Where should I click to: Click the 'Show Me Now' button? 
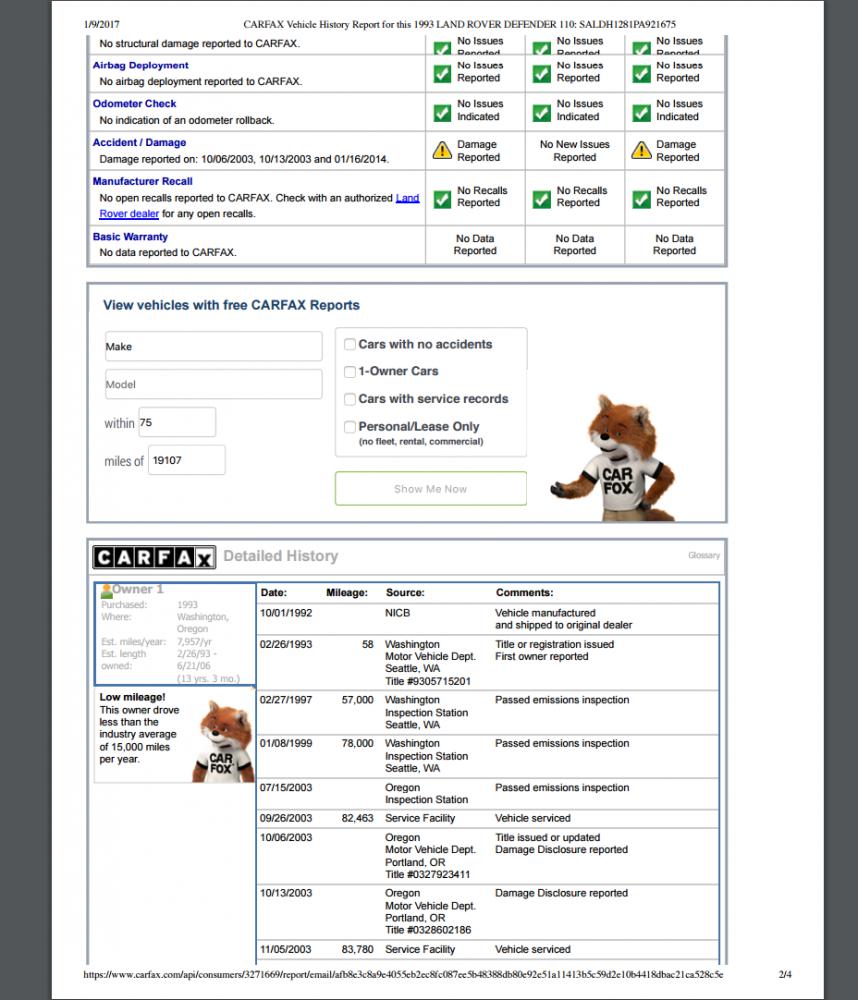(431, 489)
